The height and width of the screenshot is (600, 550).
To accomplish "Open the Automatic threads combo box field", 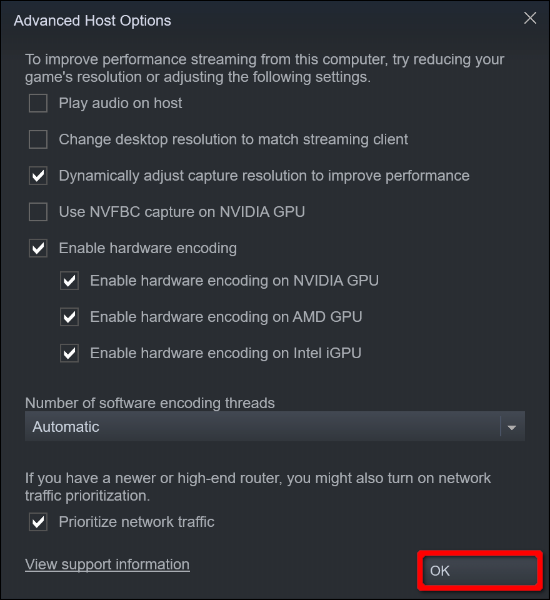I will point(275,427).
